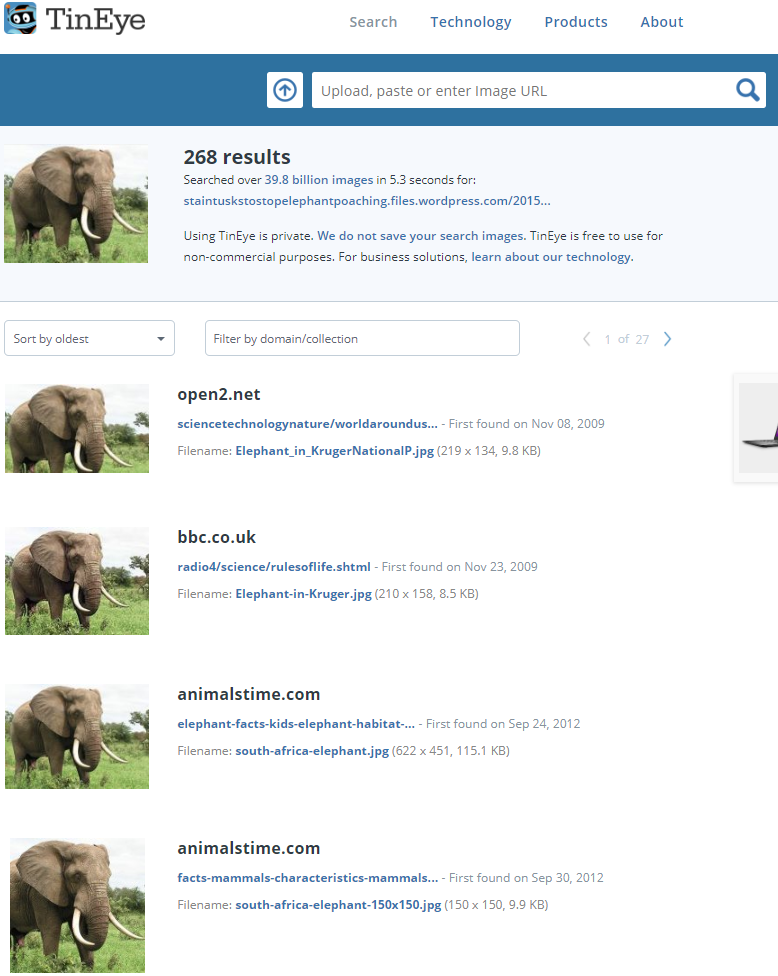Click 'First found on Nov 08, 2009' text

coord(527,424)
